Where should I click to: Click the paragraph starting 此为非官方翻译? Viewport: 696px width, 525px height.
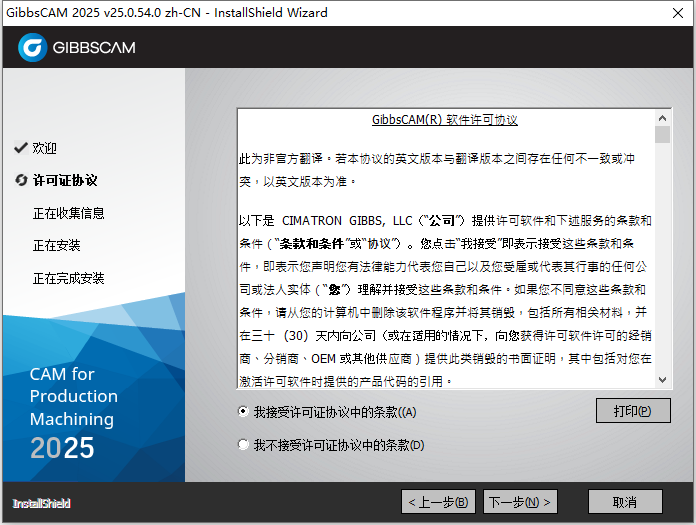(437, 170)
